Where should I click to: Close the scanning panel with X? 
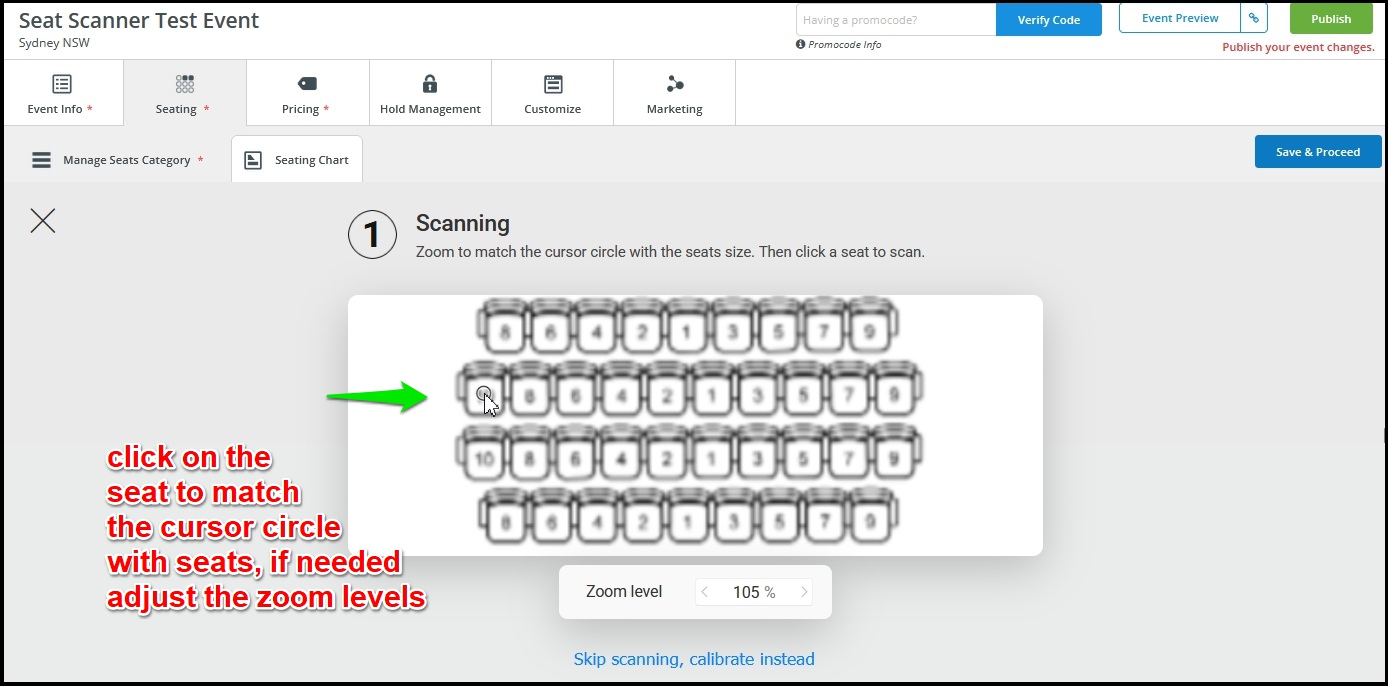tap(43, 221)
